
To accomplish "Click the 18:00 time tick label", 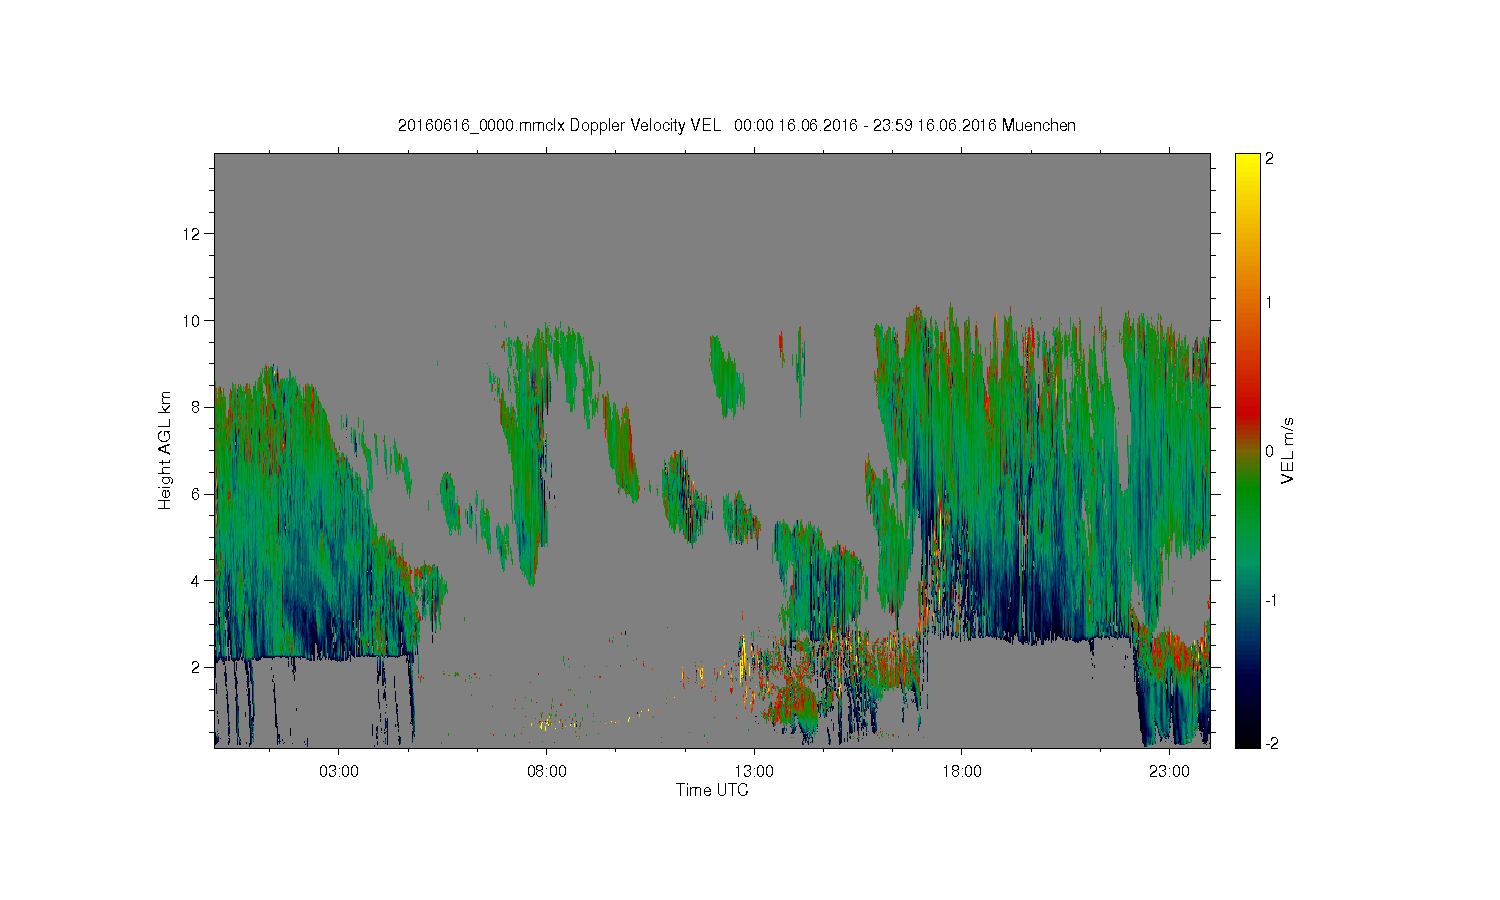I will tap(961, 772).
